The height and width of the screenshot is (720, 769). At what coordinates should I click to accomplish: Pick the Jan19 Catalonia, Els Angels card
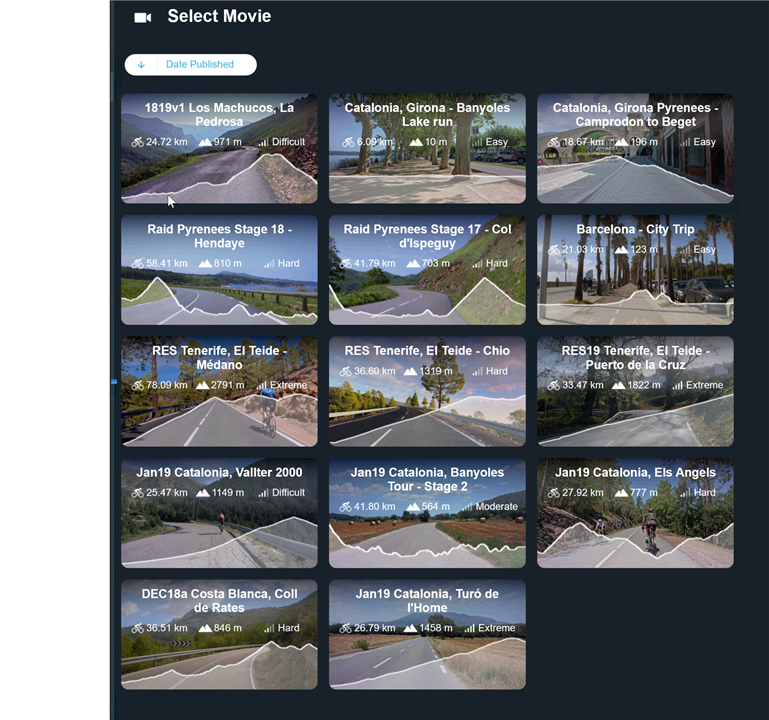coord(635,513)
